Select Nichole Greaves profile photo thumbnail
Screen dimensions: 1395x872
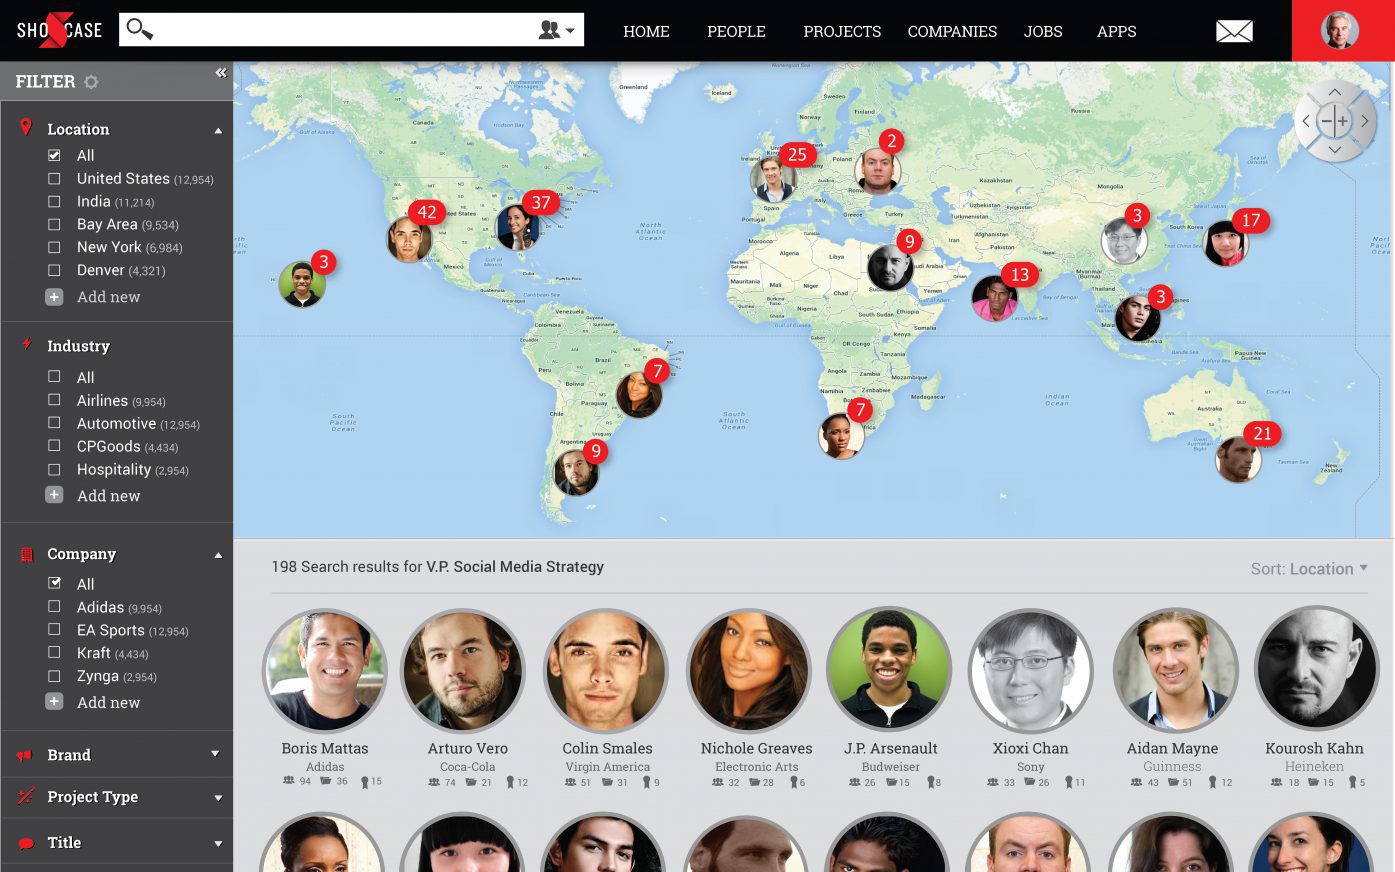(x=749, y=671)
